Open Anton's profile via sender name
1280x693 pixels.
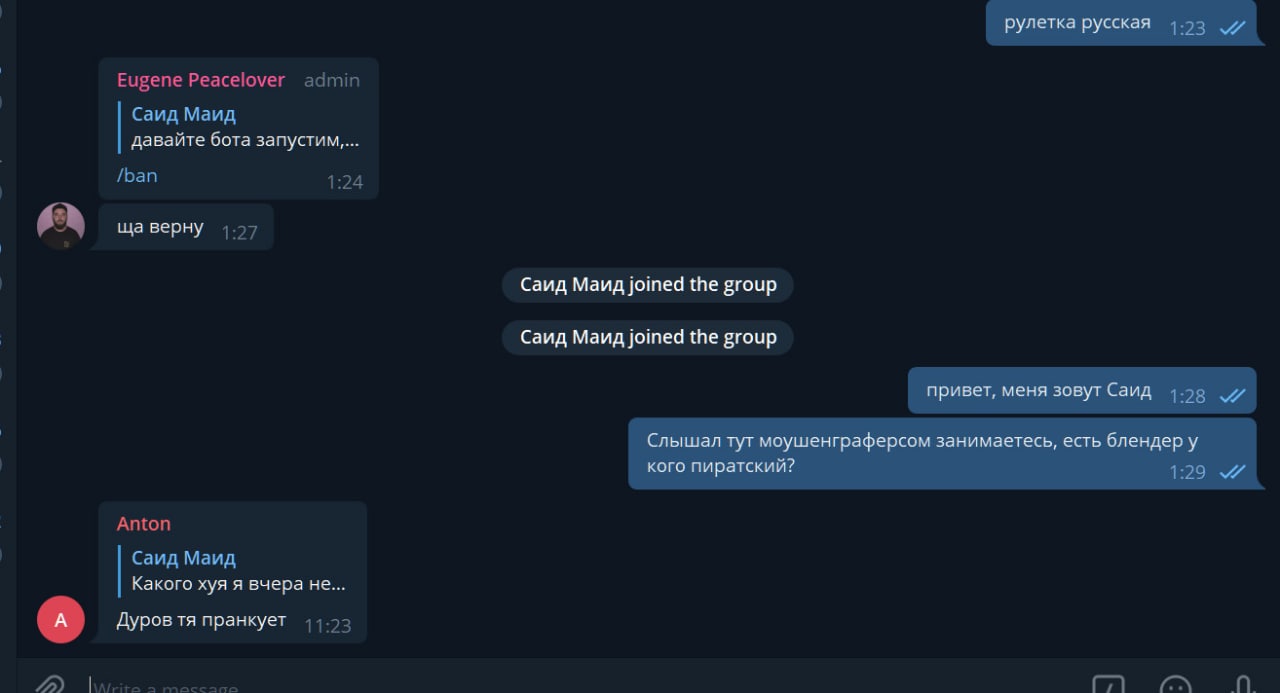point(144,524)
